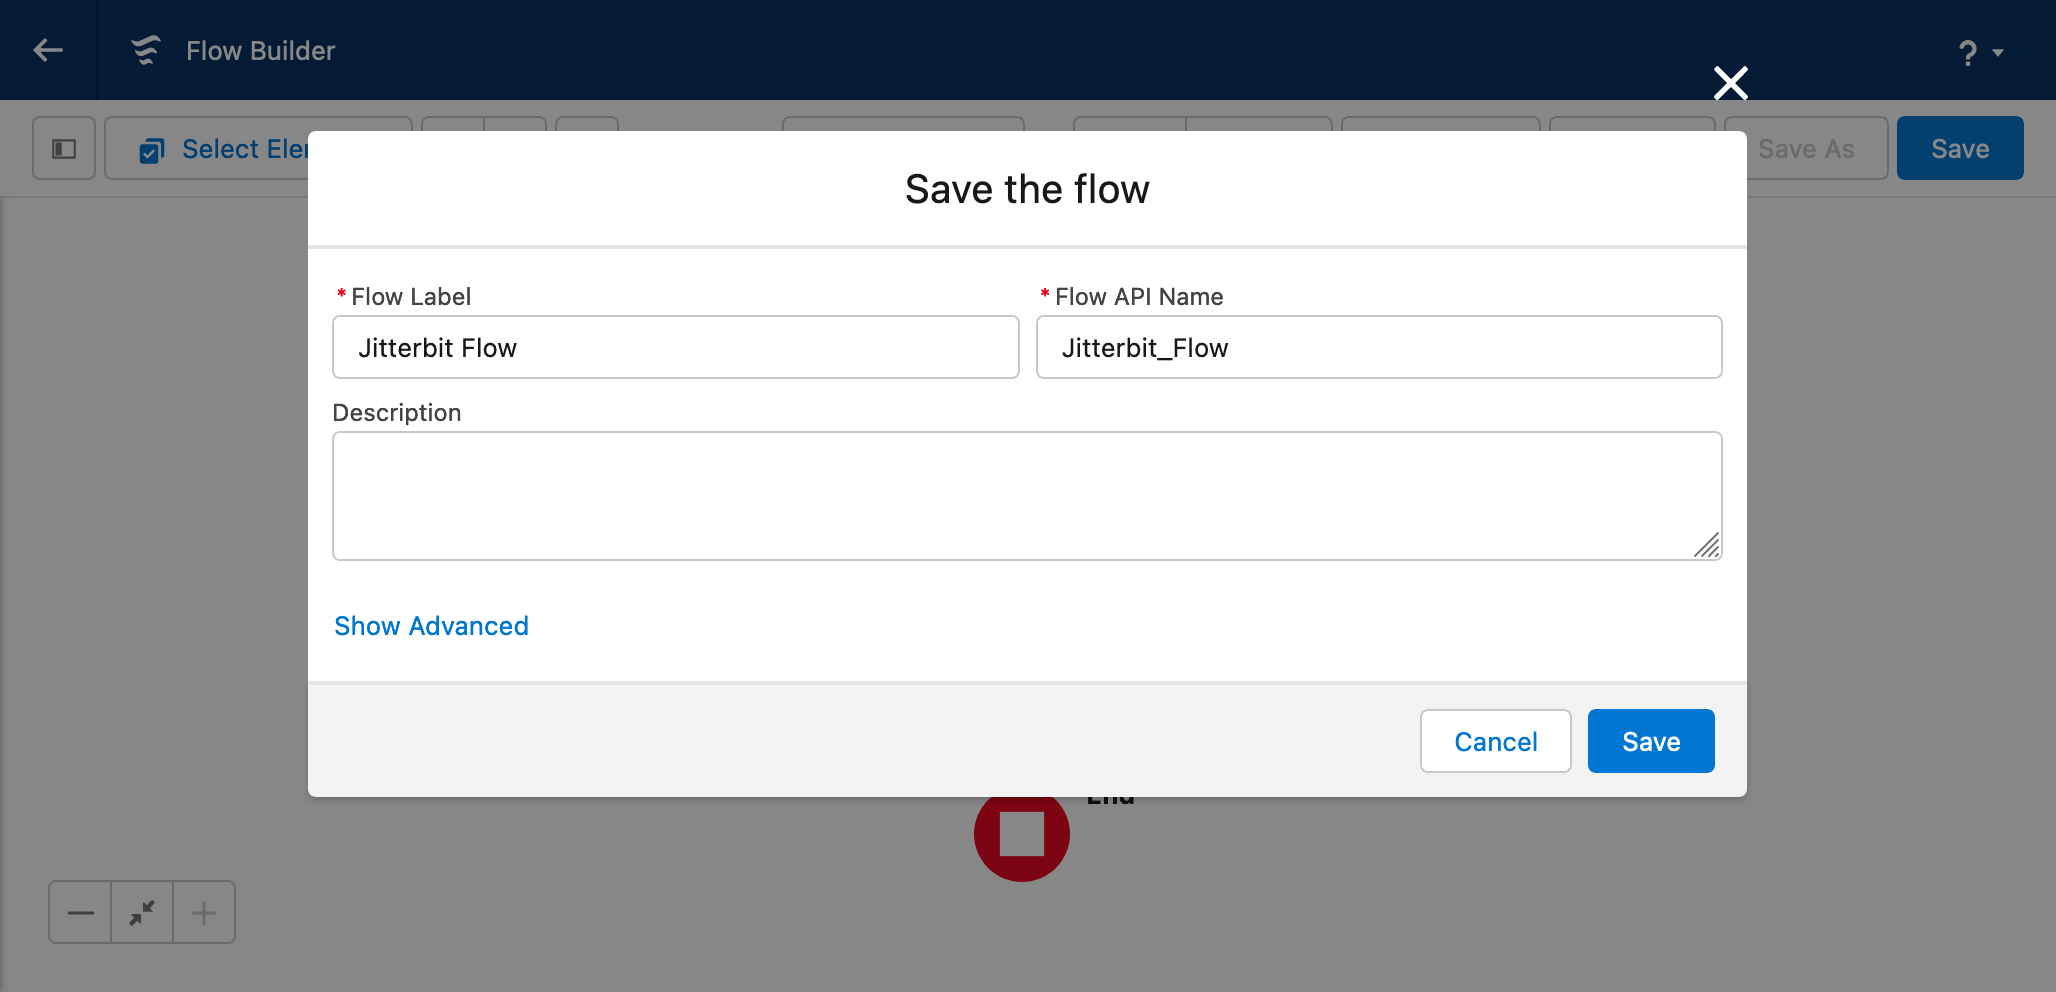2056x992 pixels.
Task: Grab the Description textarea resize handle
Action: [x=1708, y=546]
